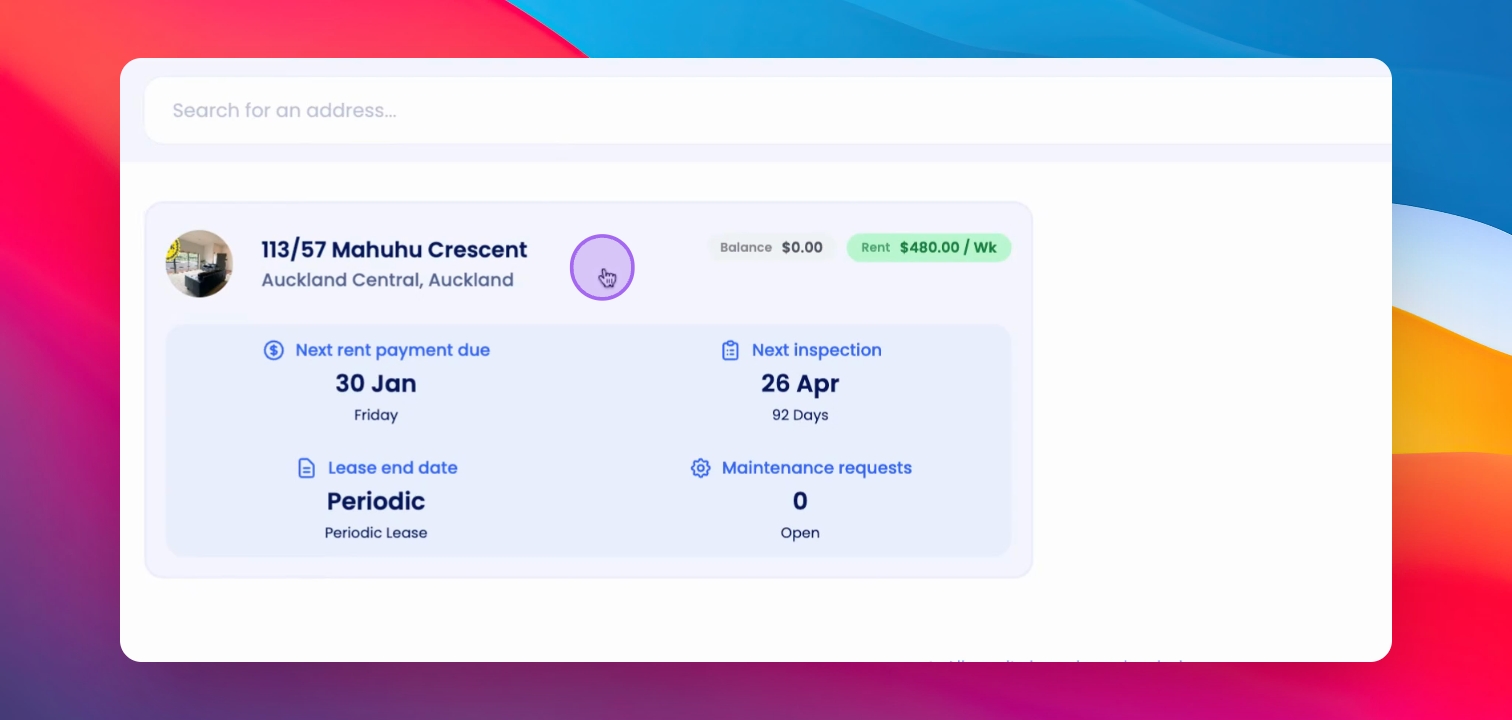Viewport: 1512px width, 720px height.
Task: Click the bold Periodic value
Action: (376, 501)
